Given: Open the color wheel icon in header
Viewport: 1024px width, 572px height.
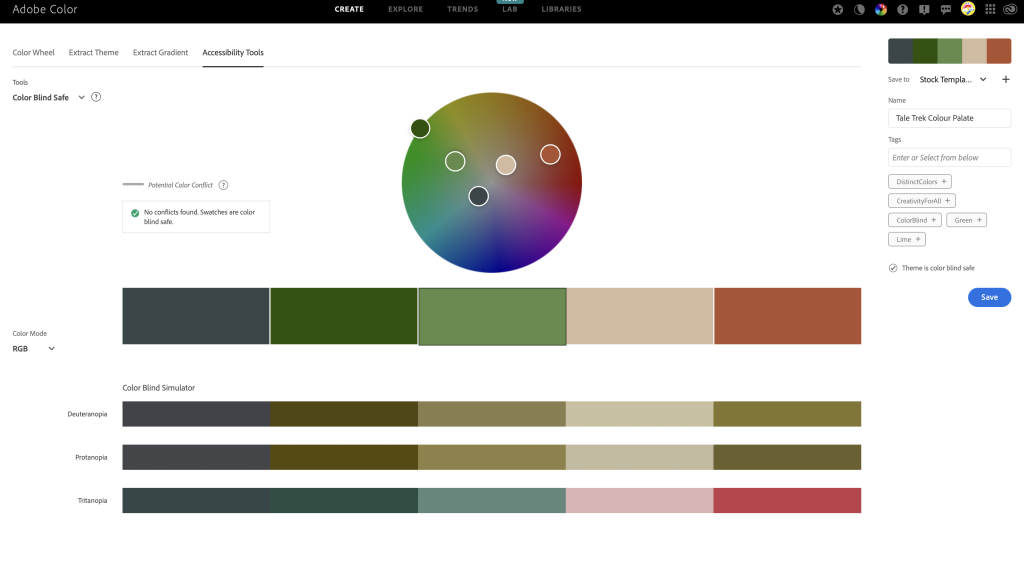Looking at the screenshot, I should [881, 9].
